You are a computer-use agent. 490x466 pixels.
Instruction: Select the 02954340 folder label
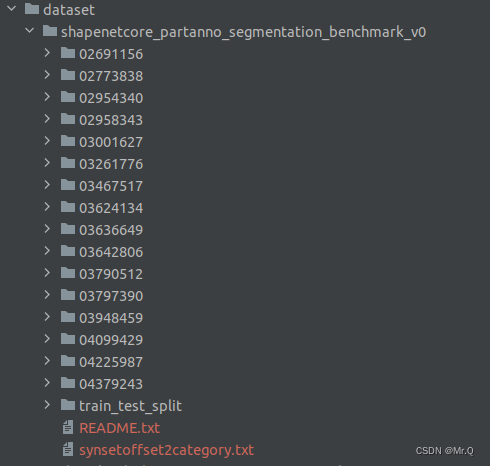[111, 98]
